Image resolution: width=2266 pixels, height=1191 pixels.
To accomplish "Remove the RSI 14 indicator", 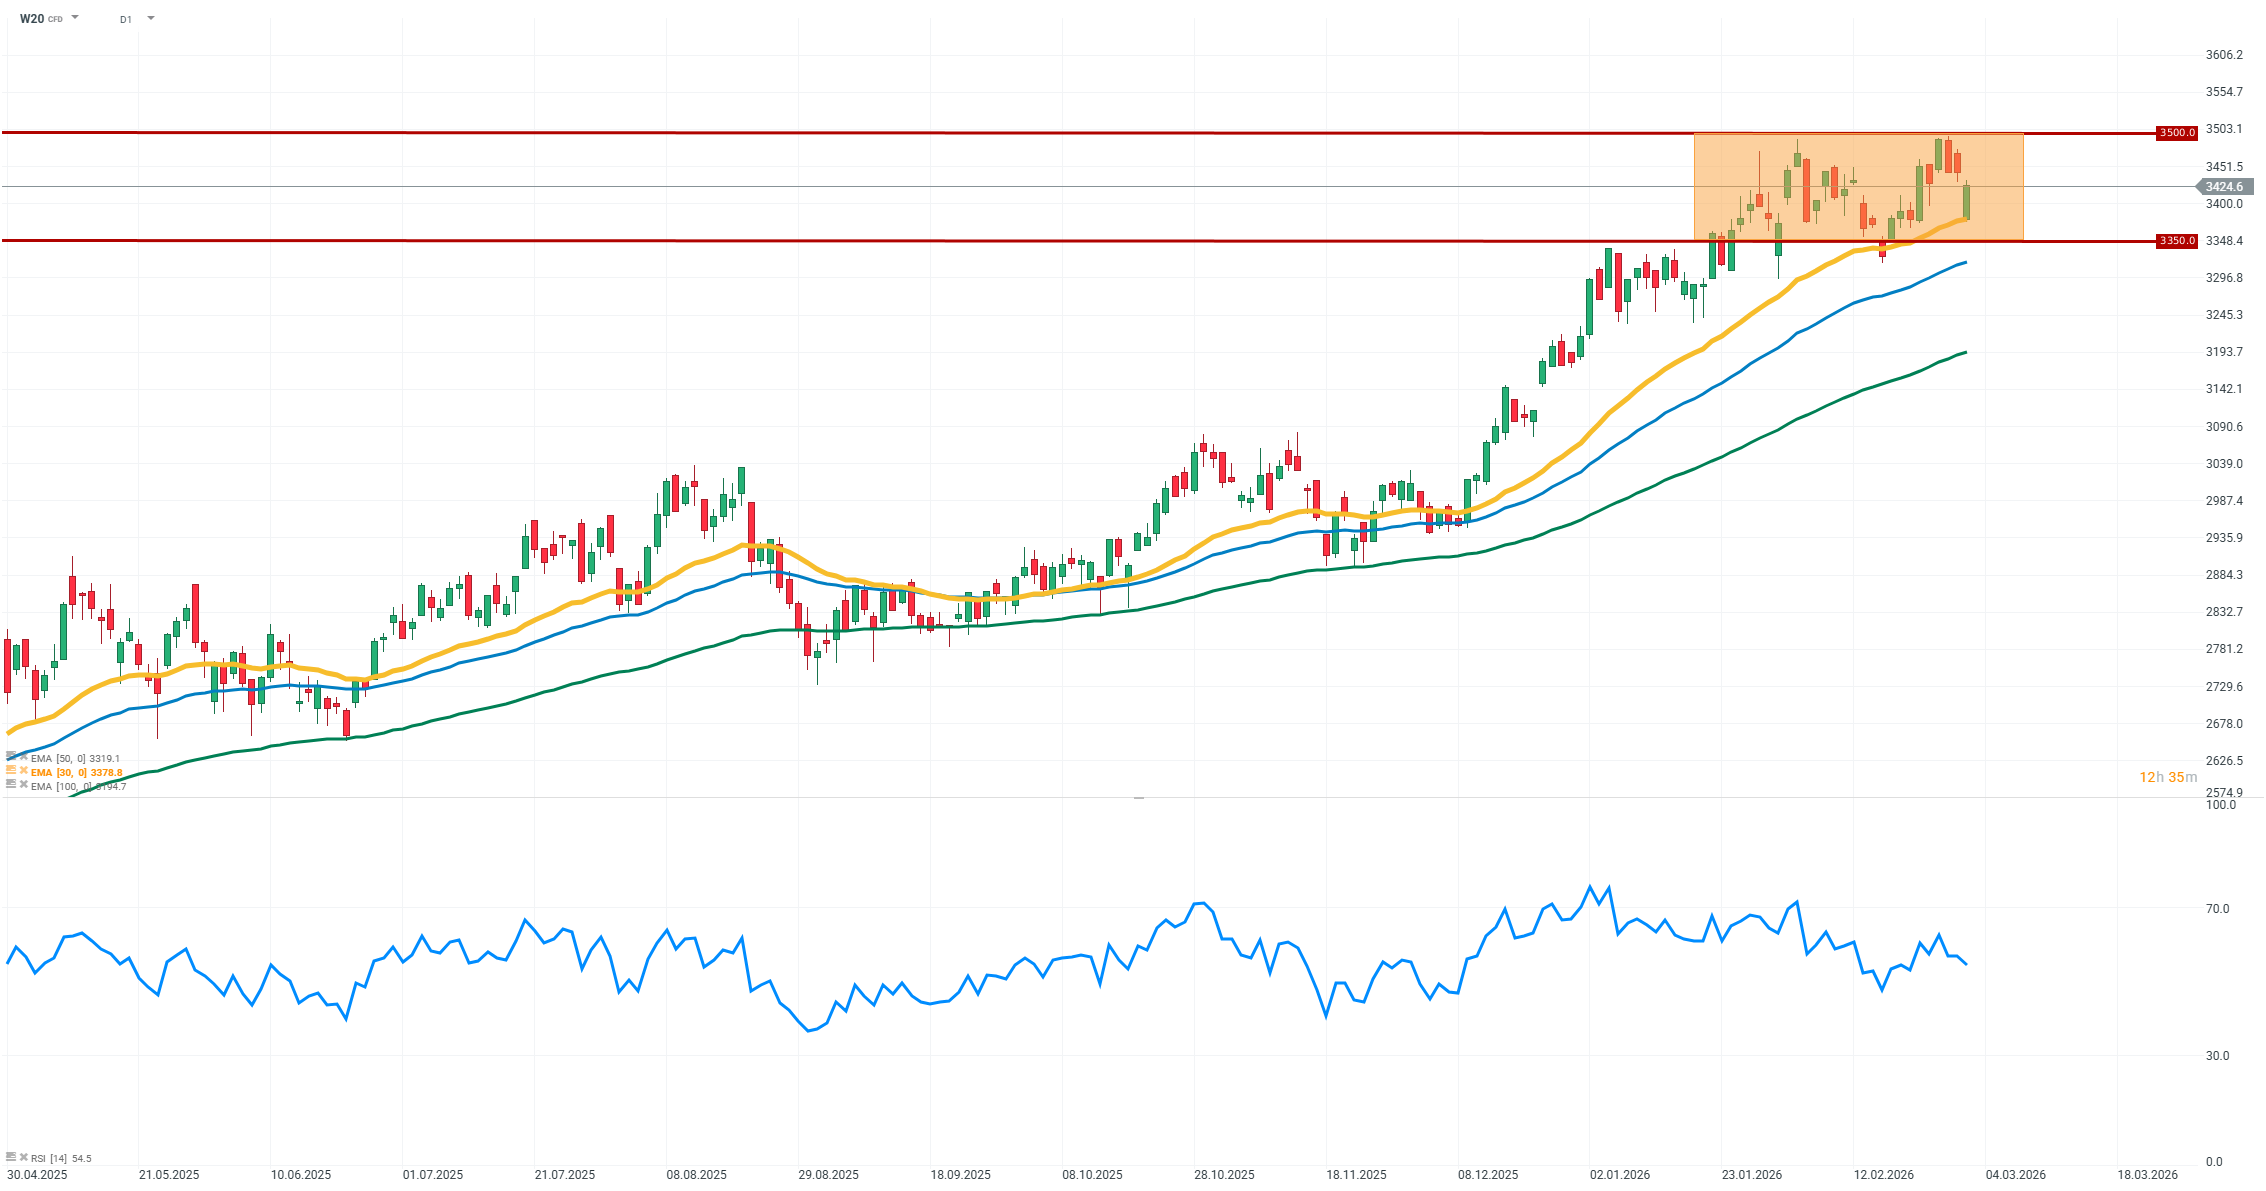I will point(23,1157).
